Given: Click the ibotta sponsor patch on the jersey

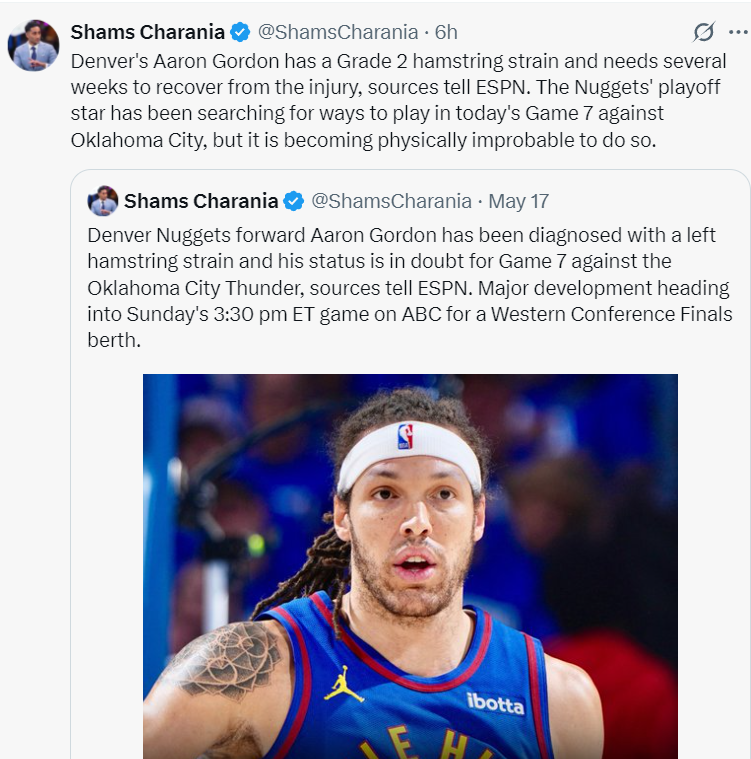Looking at the screenshot, I should pos(495,704).
